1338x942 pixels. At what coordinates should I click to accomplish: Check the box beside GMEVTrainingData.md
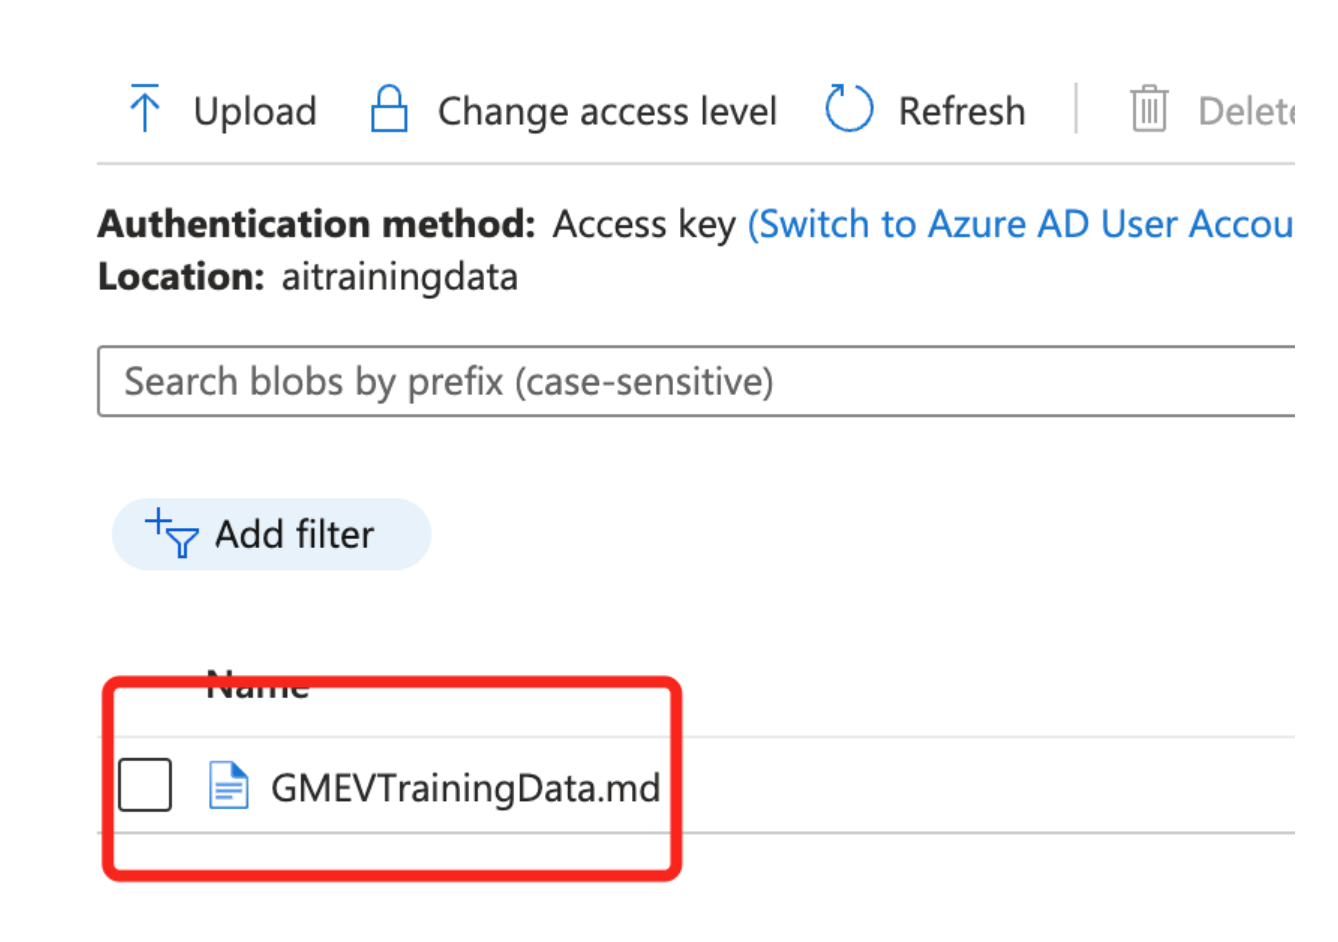click(145, 785)
